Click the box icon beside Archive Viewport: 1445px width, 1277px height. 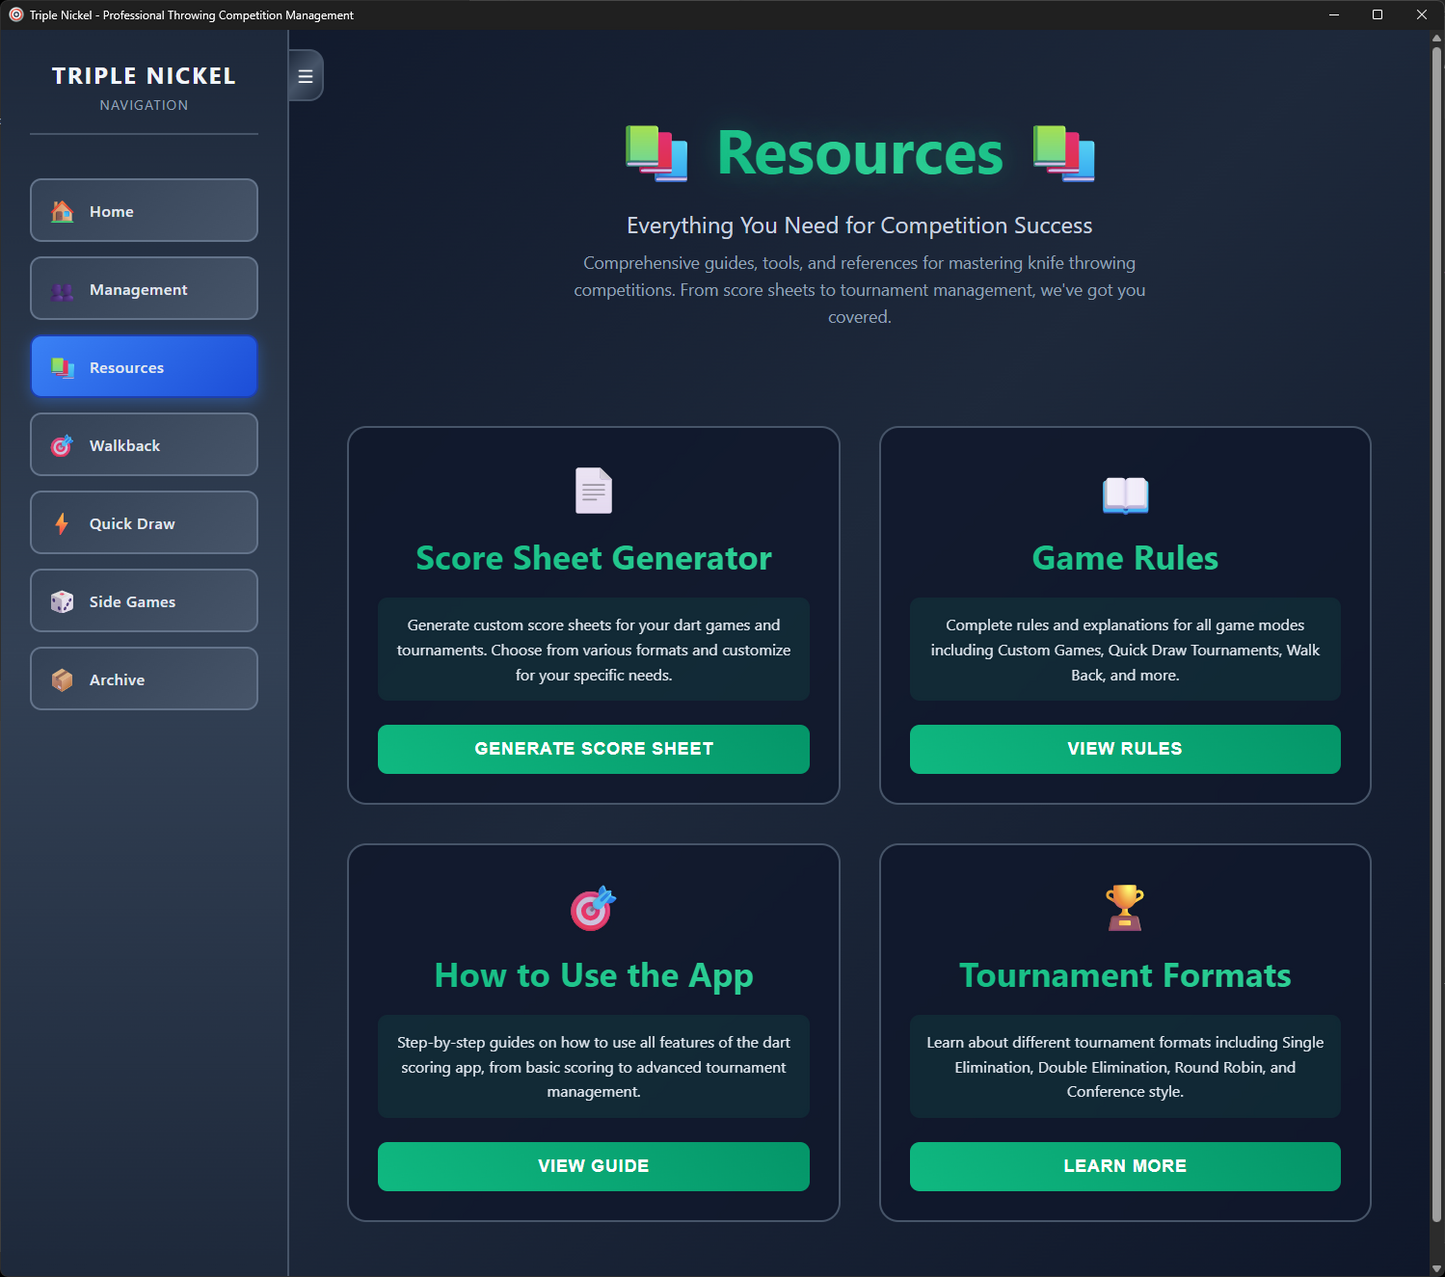tap(62, 680)
